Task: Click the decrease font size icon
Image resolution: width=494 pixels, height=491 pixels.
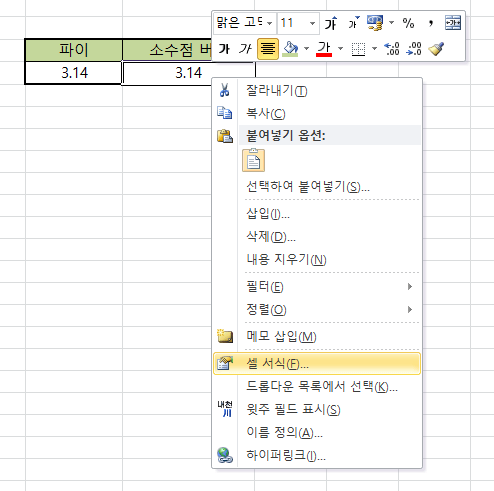Action: pyautogui.click(x=354, y=23)
